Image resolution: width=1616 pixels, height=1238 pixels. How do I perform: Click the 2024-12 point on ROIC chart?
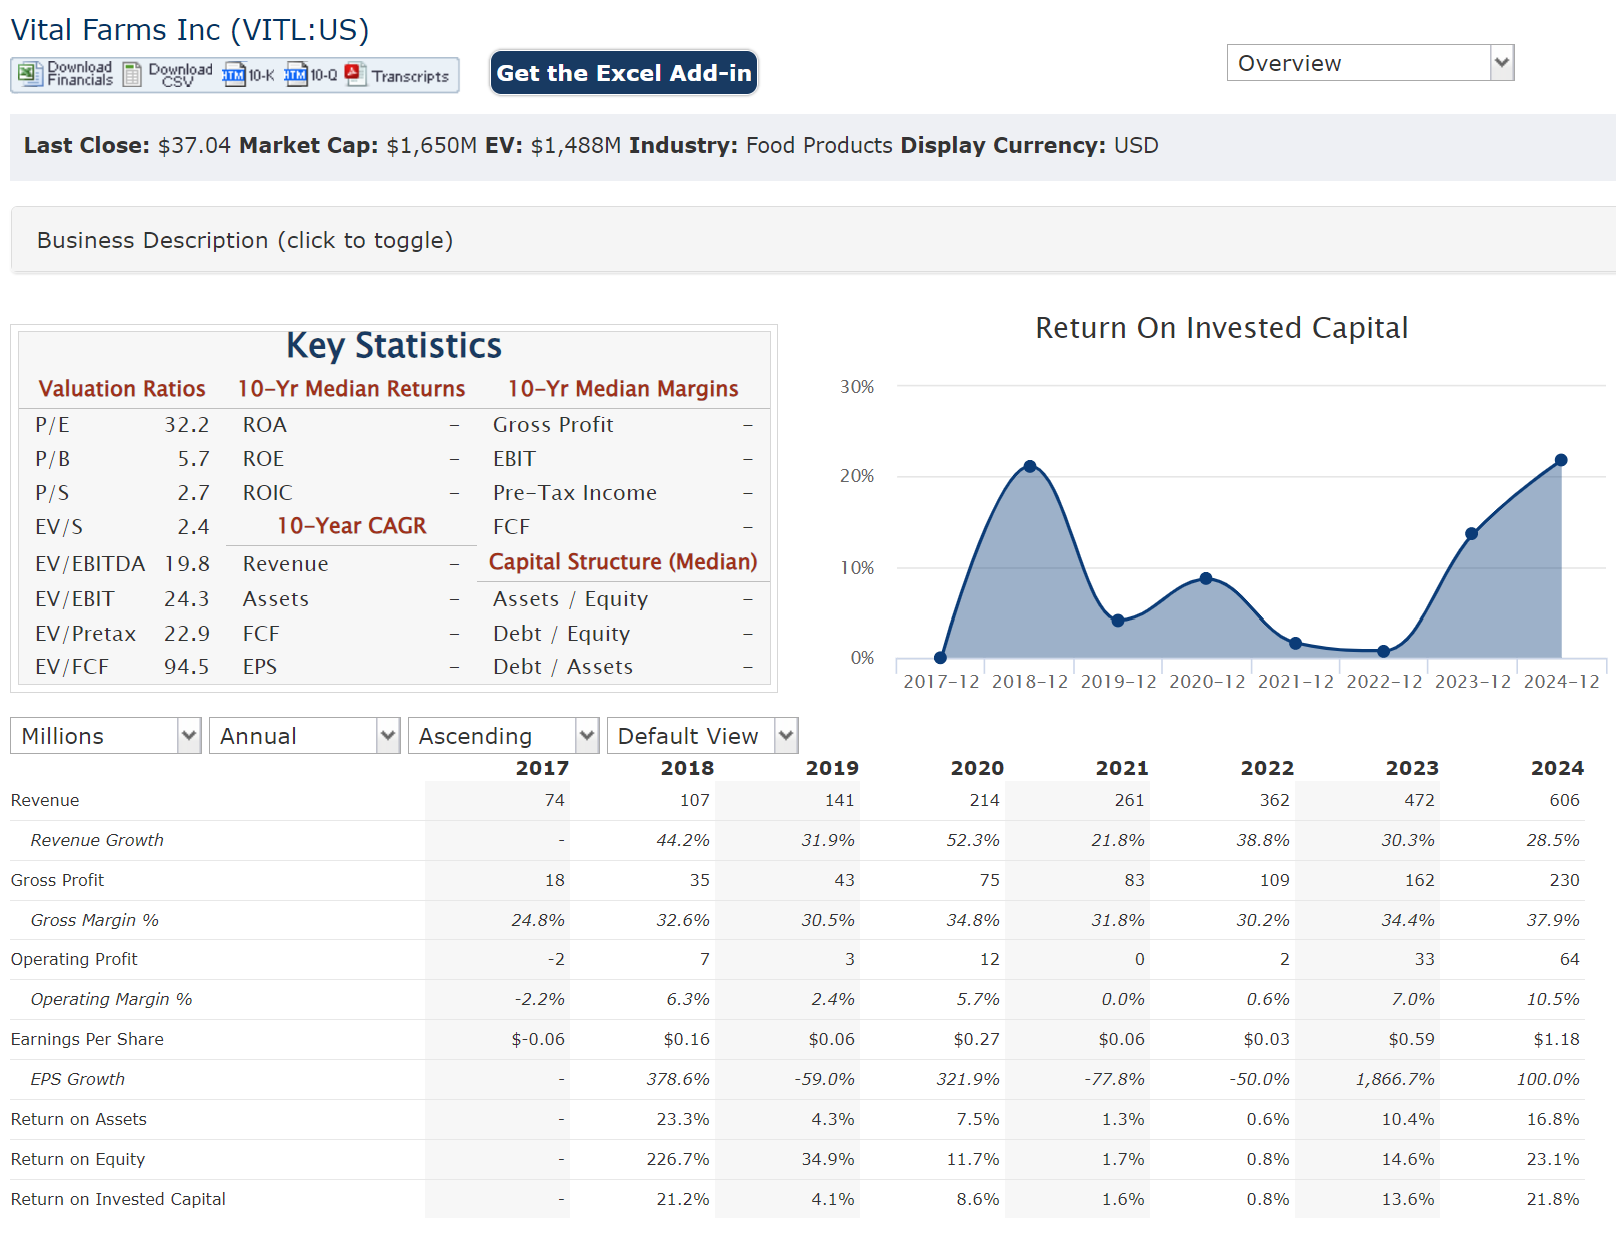point(1561,460)
